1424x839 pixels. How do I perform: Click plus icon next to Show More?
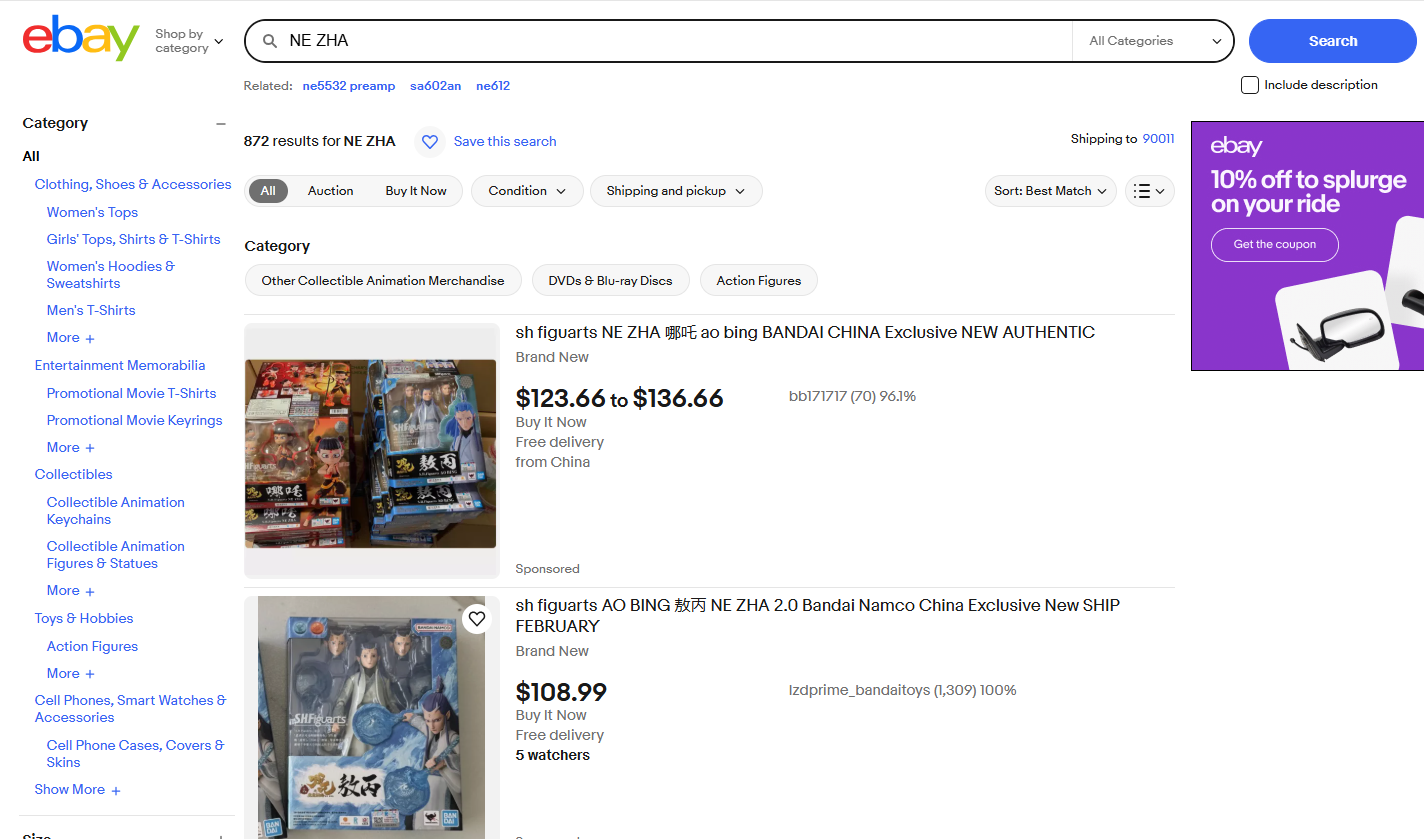tap(116, 791)
